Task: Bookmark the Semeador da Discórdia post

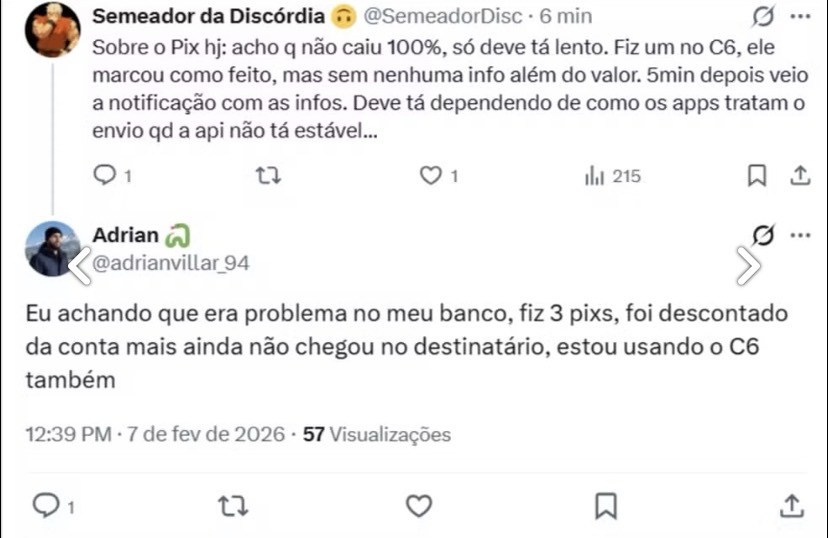Action: click(x=757, y=176)
